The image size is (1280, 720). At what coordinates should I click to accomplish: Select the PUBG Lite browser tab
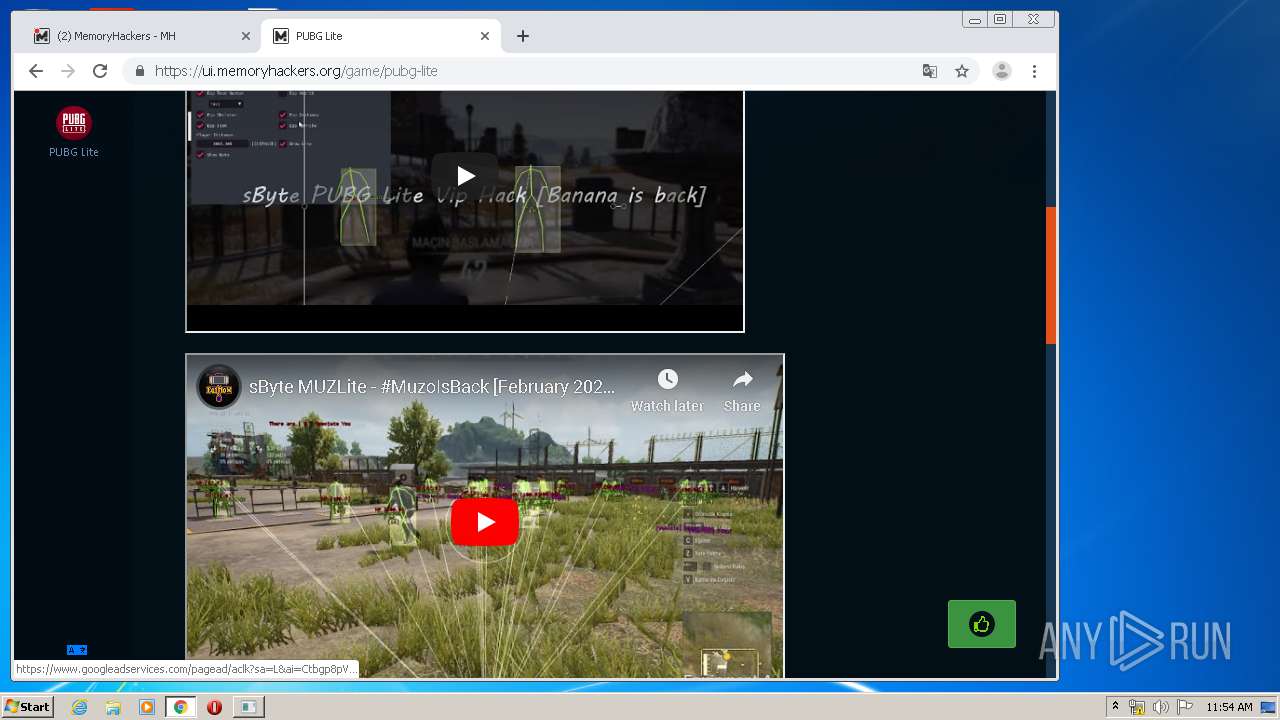(x=380, y=36)
